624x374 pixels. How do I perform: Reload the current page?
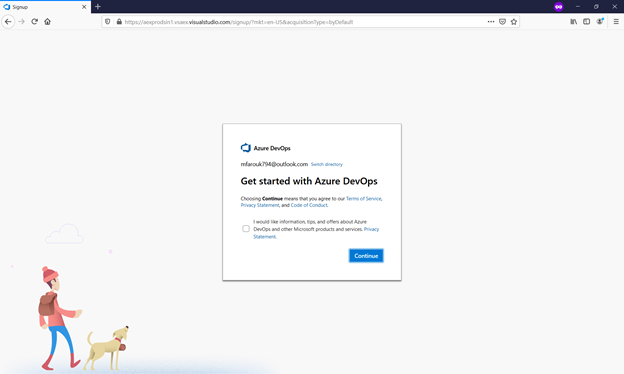click(x=35, y=21)
